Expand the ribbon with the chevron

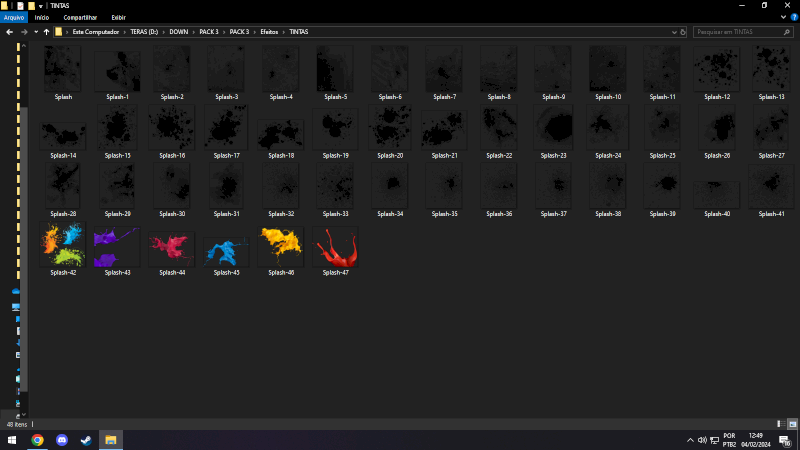point(783,17)
